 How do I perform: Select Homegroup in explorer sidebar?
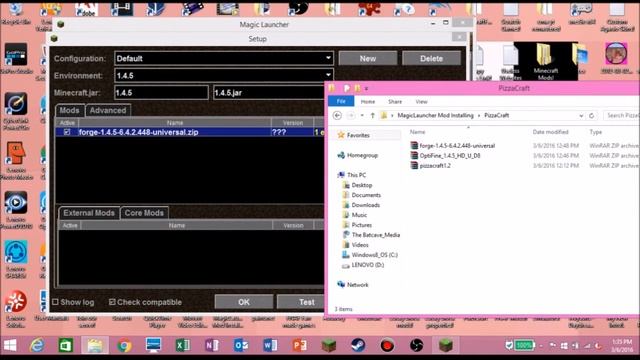click(362, 155)
